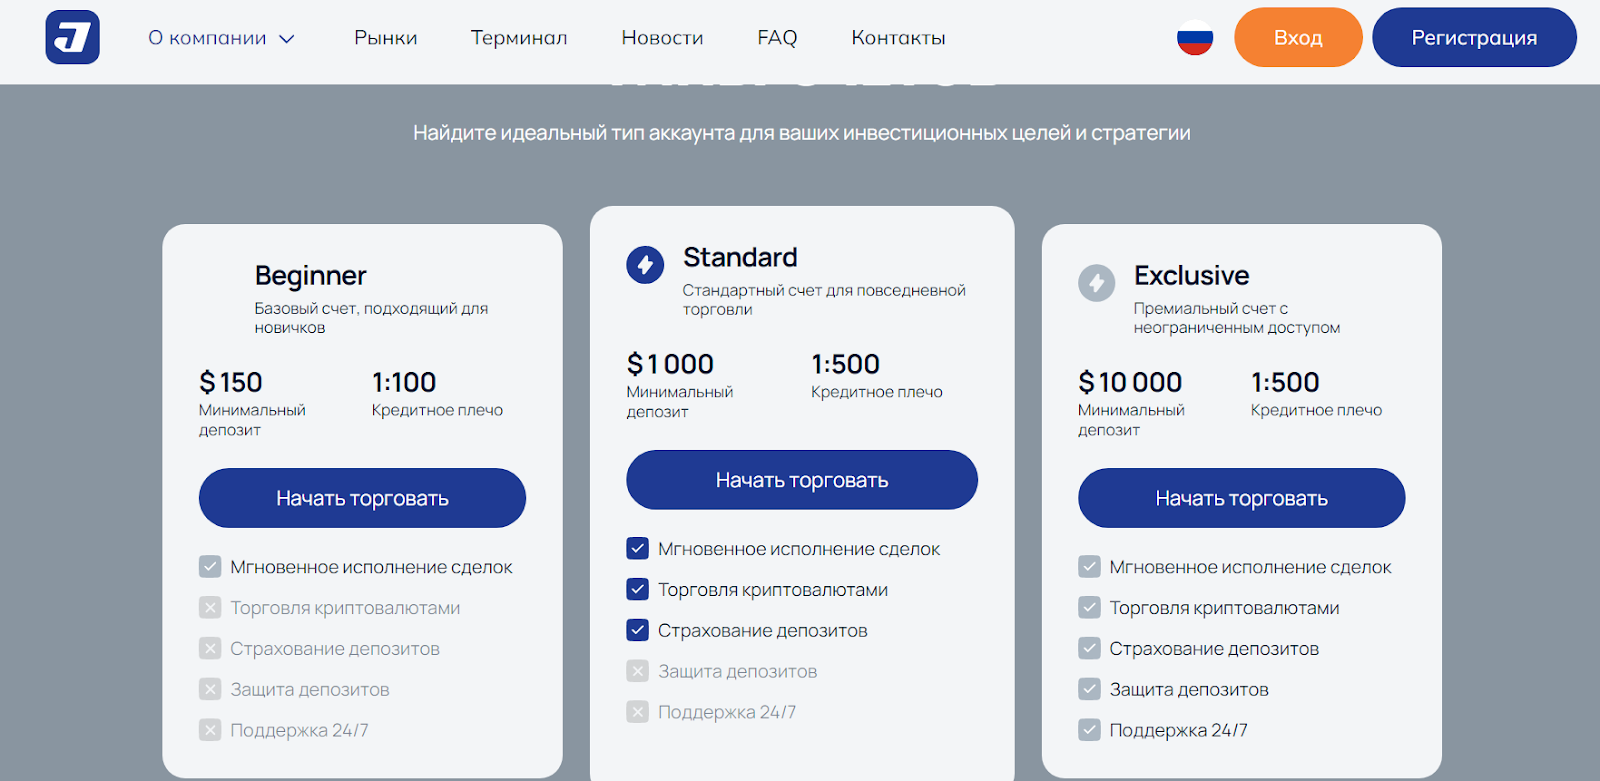Toggle Exclusive Страхование депозитов checkbox

[x=1089, y=649]
